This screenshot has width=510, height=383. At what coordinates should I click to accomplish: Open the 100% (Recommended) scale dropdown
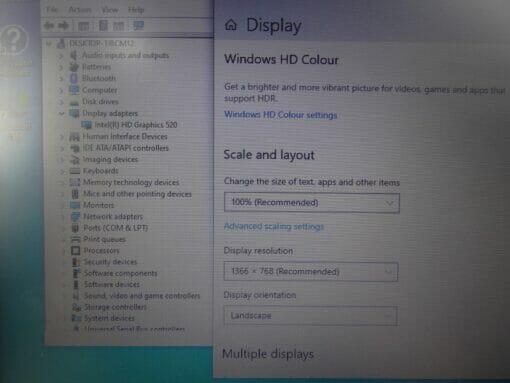(312, 203)
